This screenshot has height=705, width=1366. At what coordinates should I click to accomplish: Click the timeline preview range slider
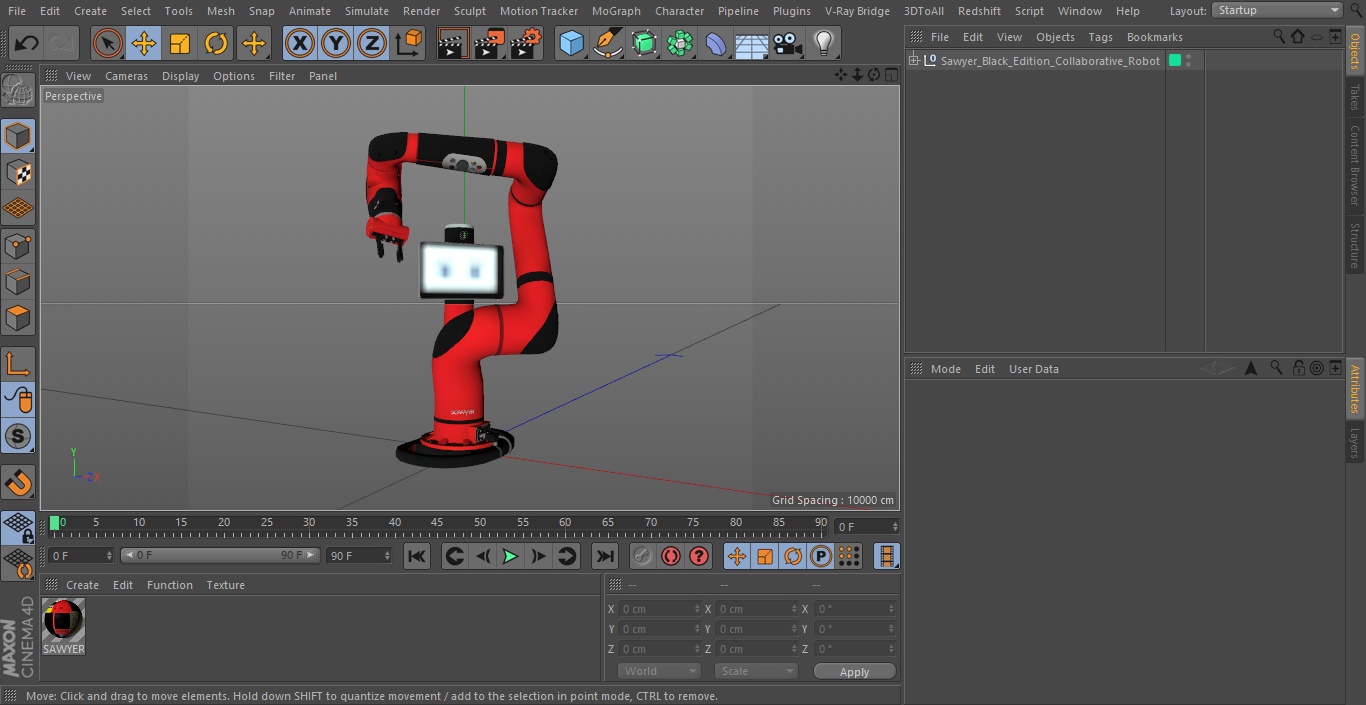pyautogui.click(x=220, y=555)
